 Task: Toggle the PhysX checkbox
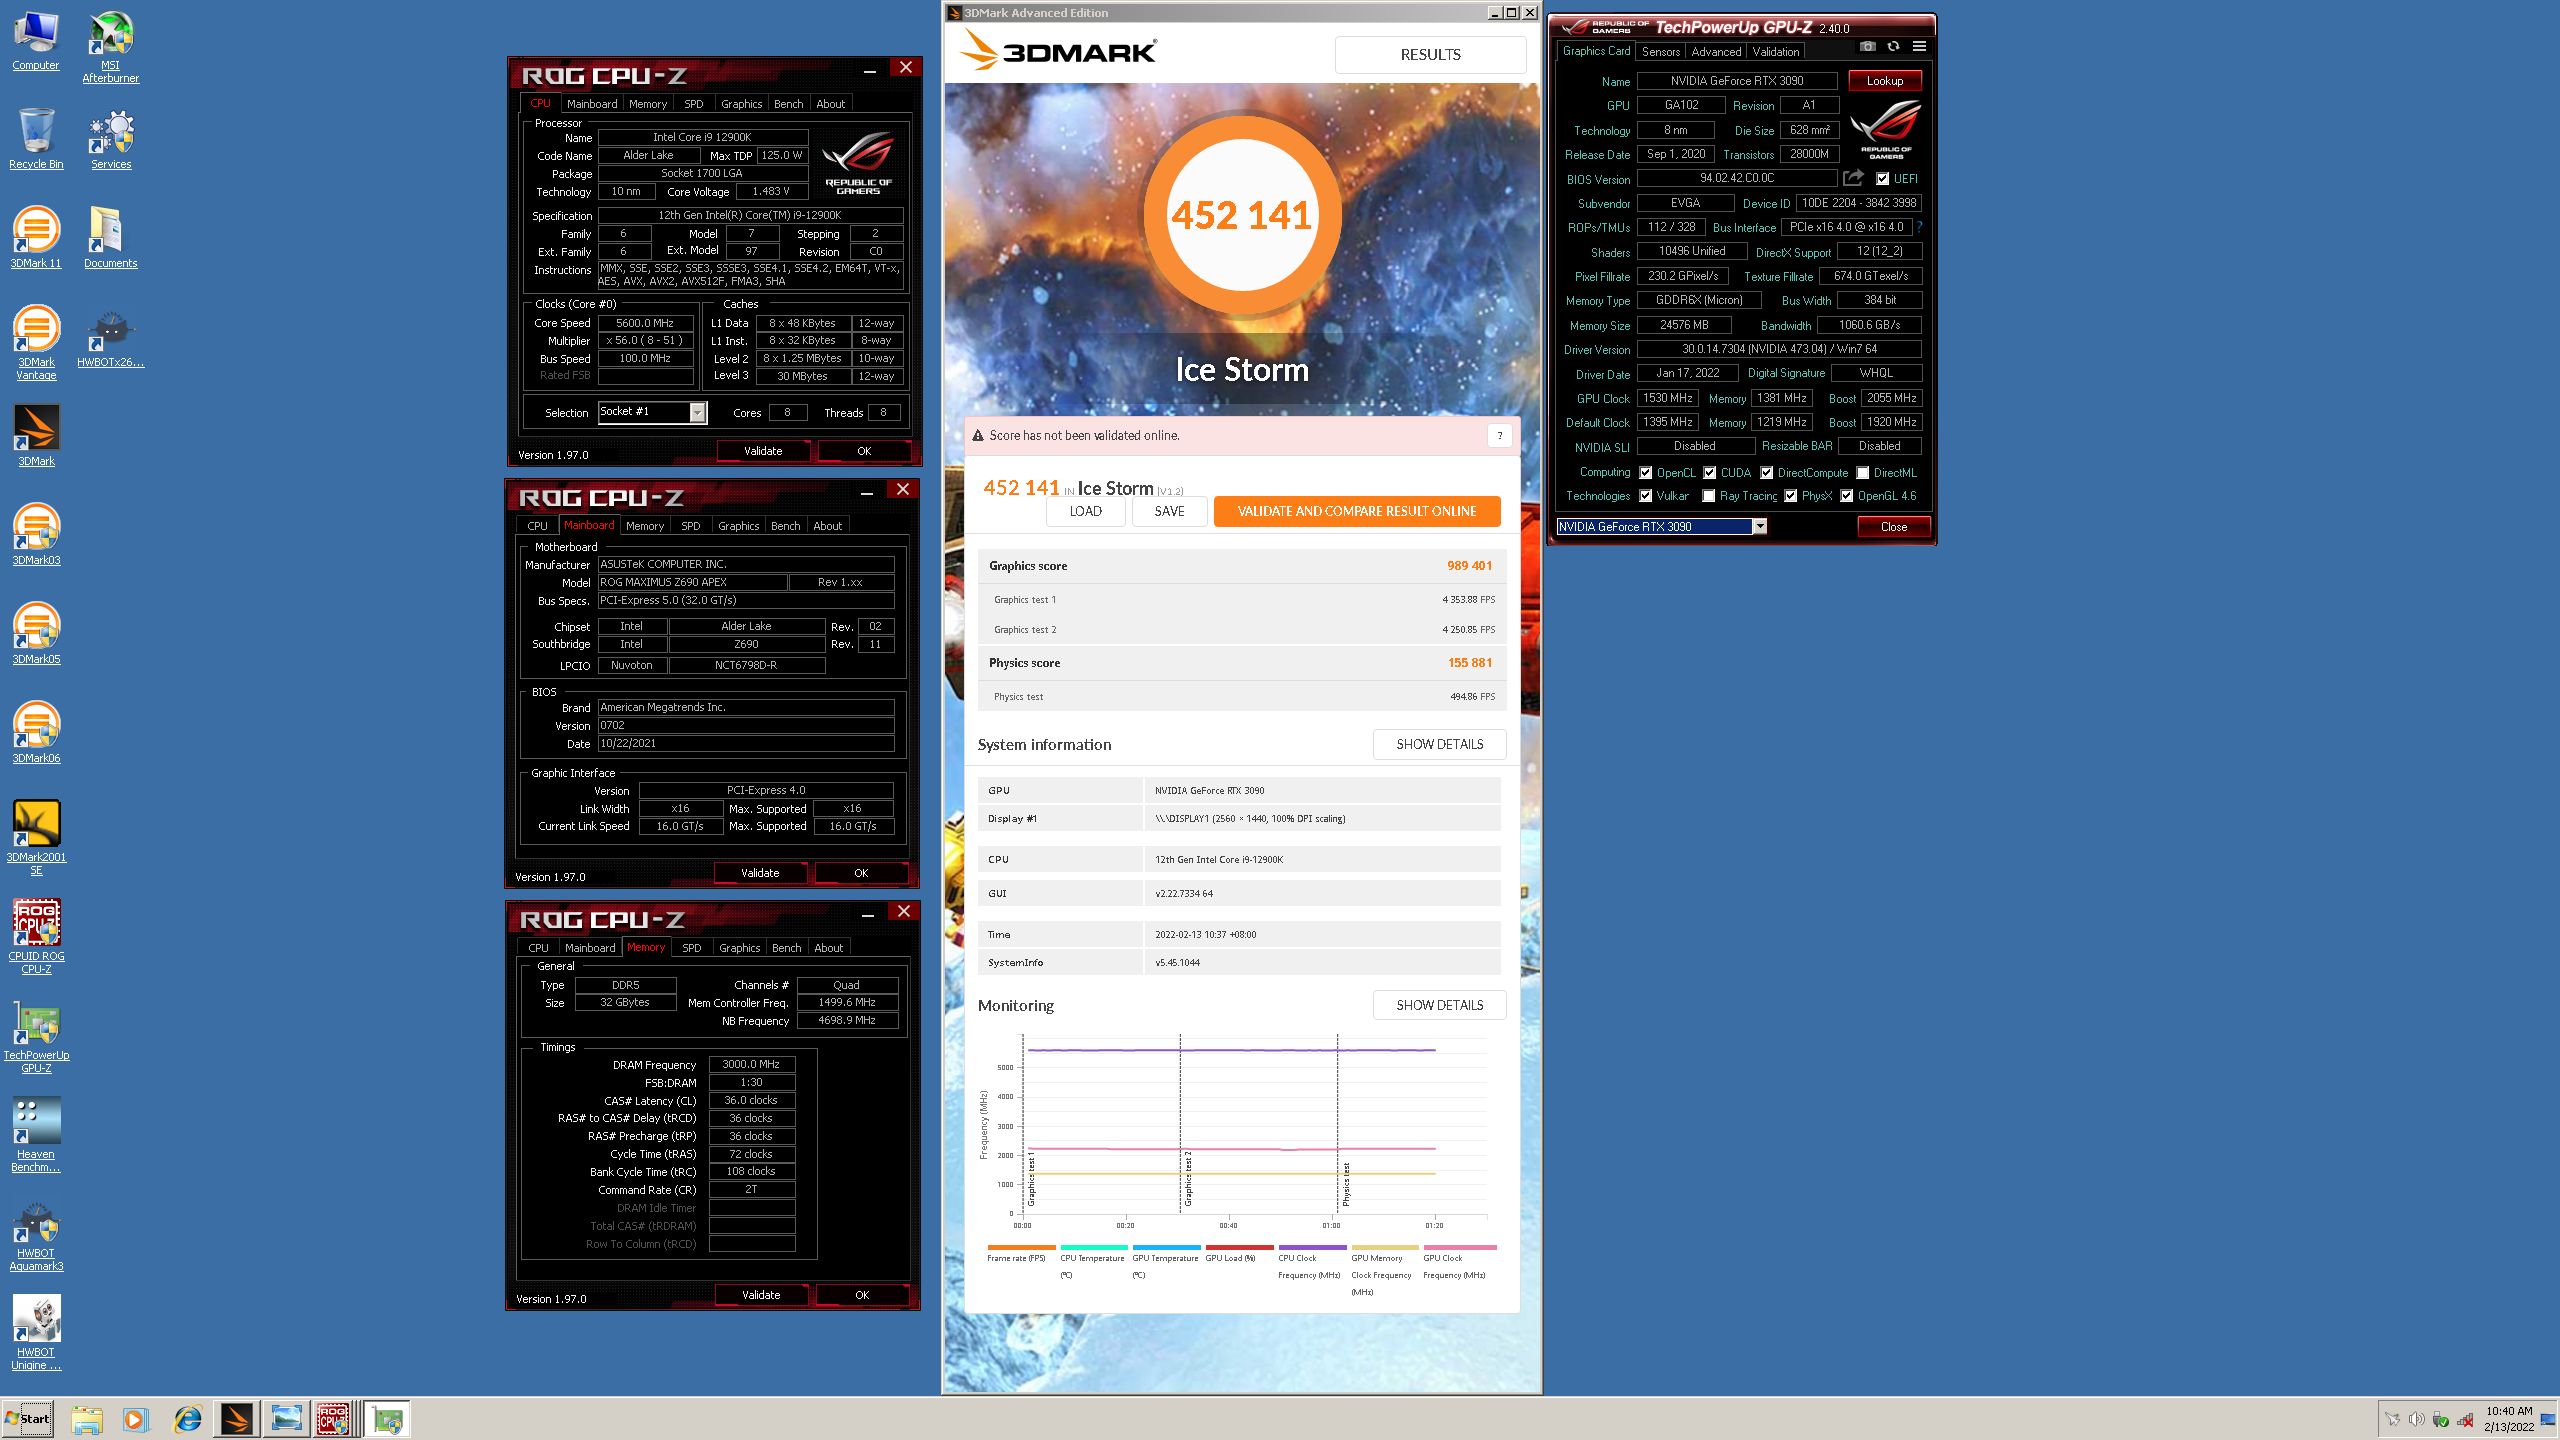[1791, 496]
